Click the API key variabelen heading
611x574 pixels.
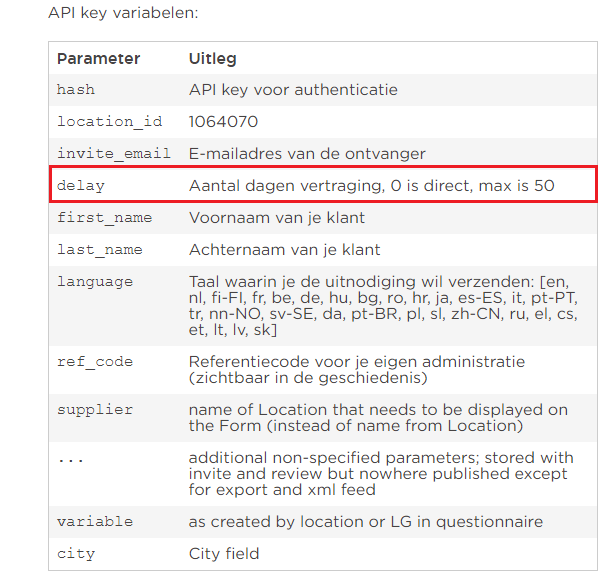click(123, 13)
